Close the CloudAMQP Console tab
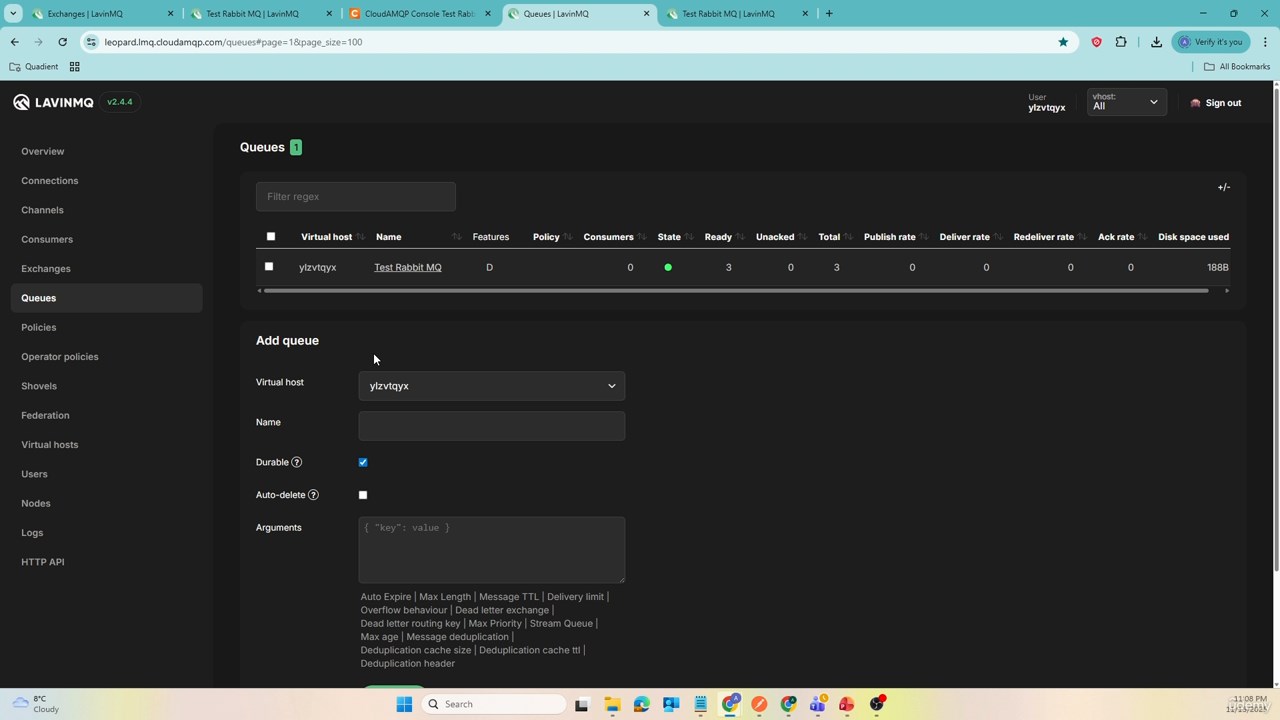The height and width of the screenshot is (720, 1280). coord(487,14)
